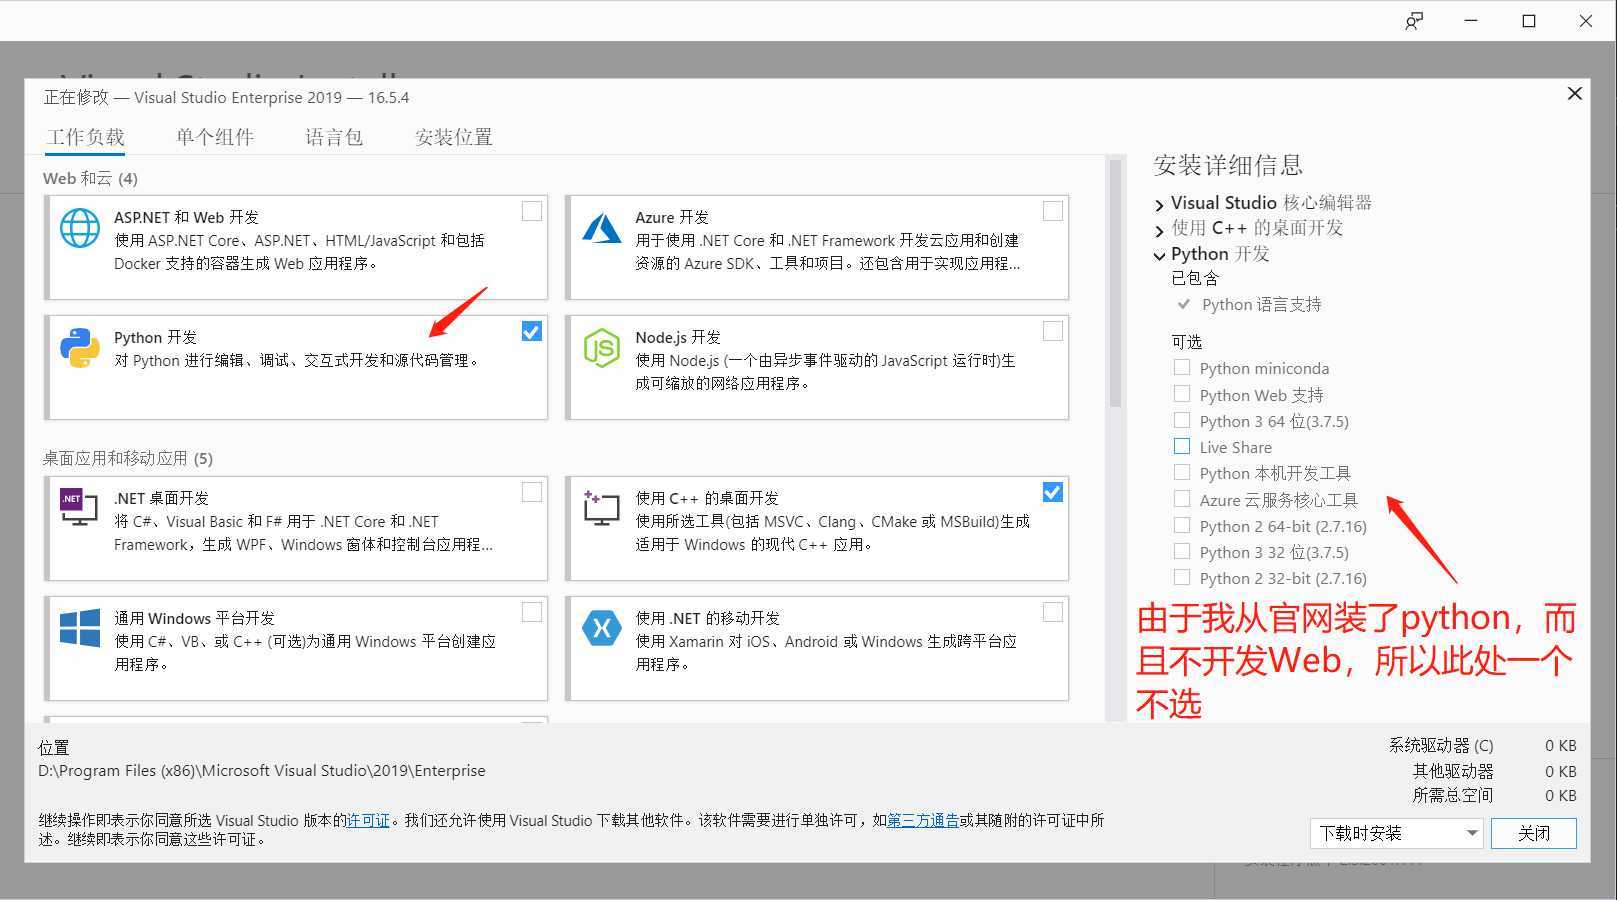Click the Xamarin mobile development icon

602,628
